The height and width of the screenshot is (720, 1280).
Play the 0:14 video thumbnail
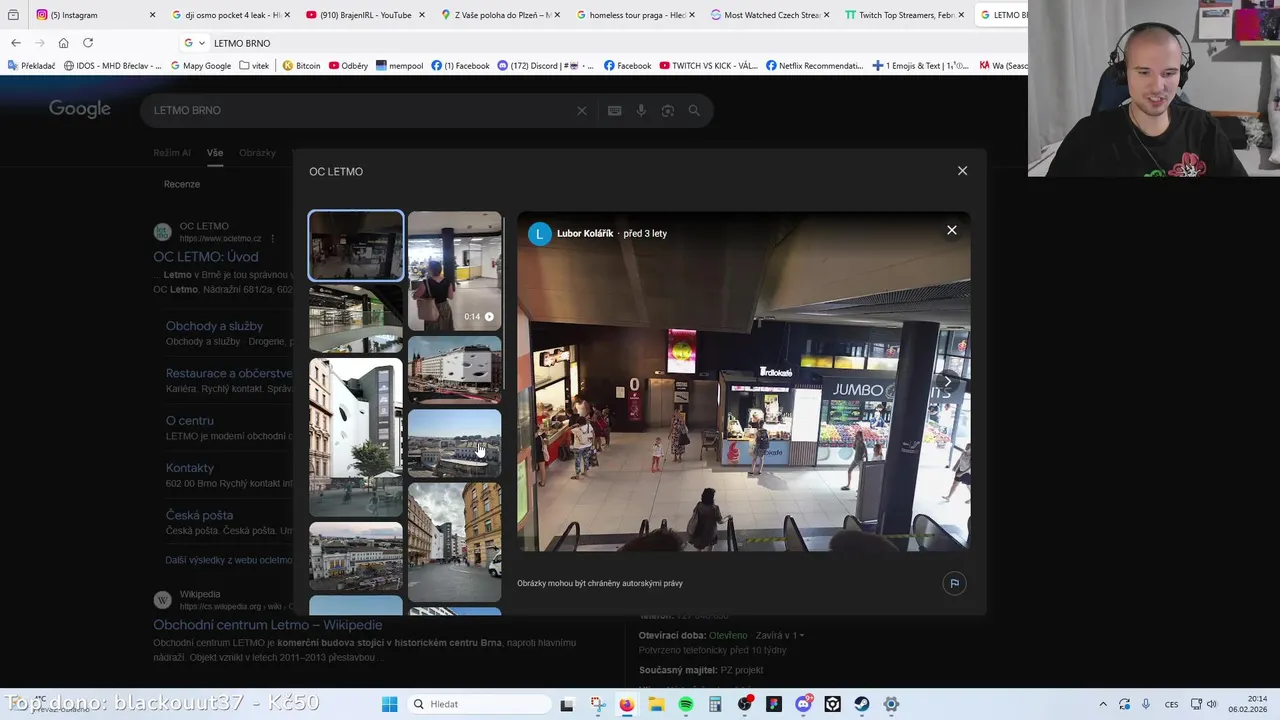tap(454, 271)
